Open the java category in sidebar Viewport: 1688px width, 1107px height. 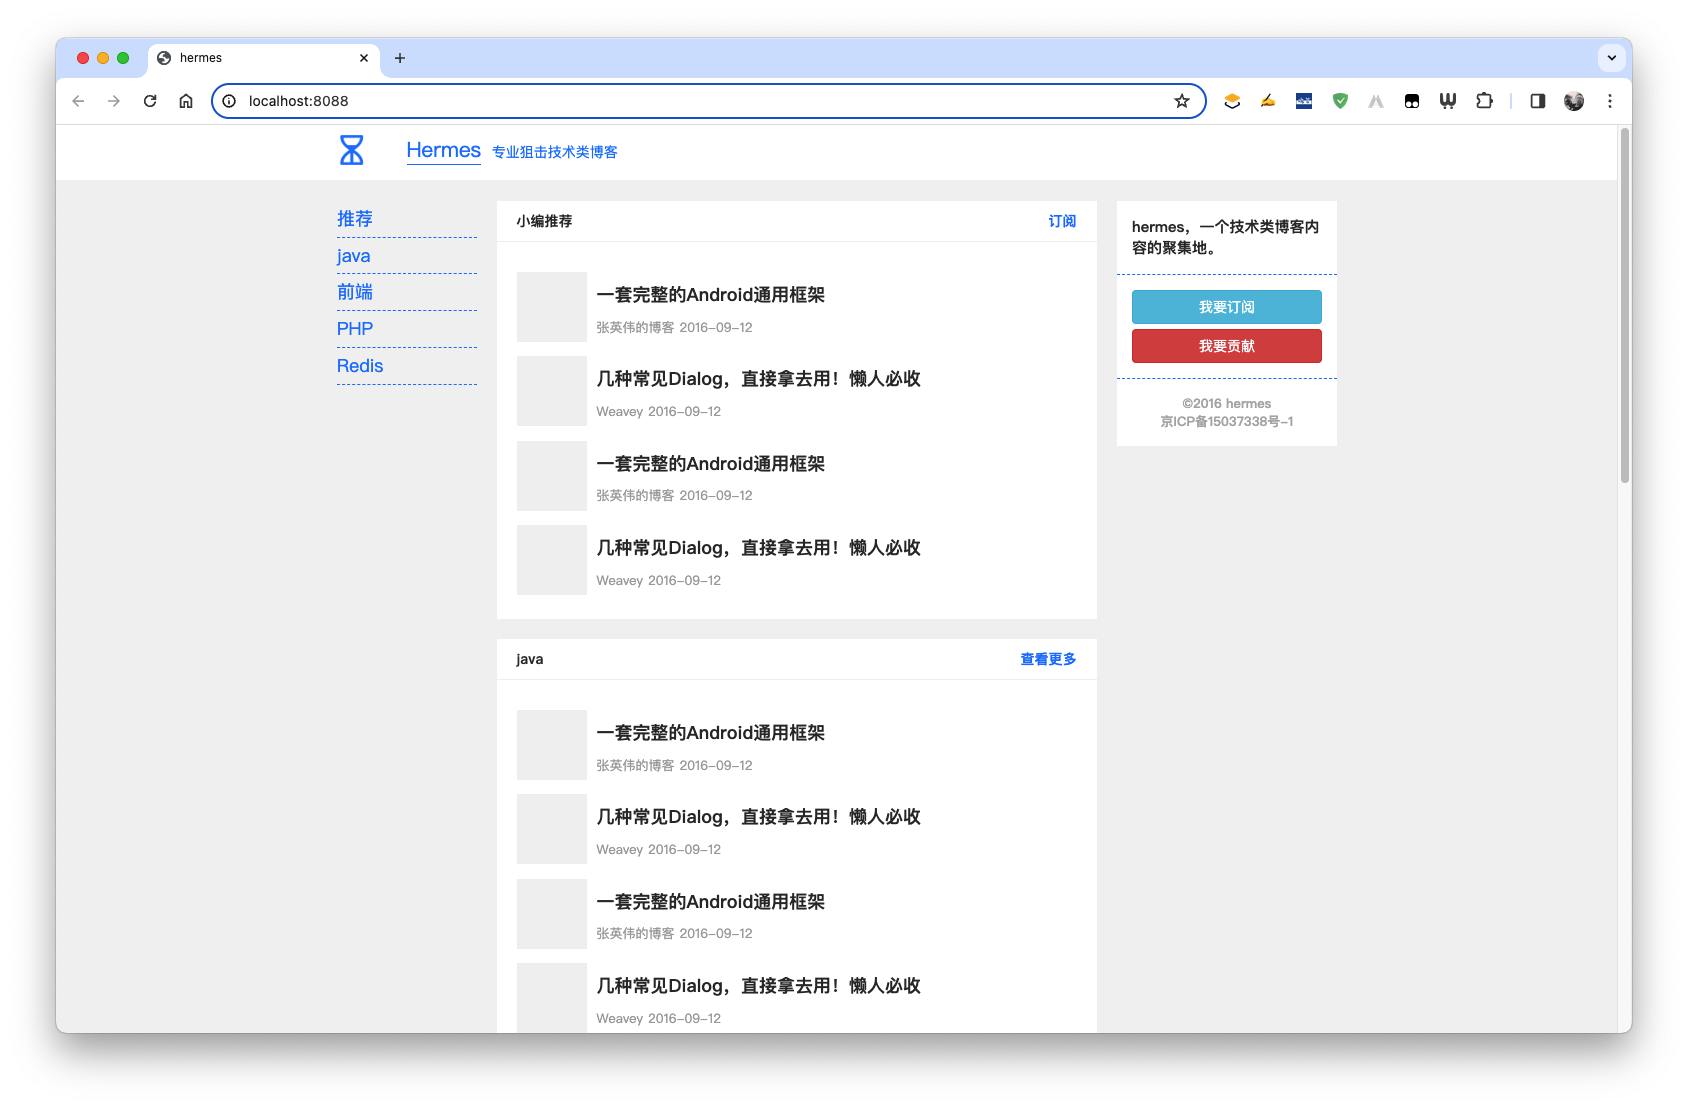click(x=354, y=256)
